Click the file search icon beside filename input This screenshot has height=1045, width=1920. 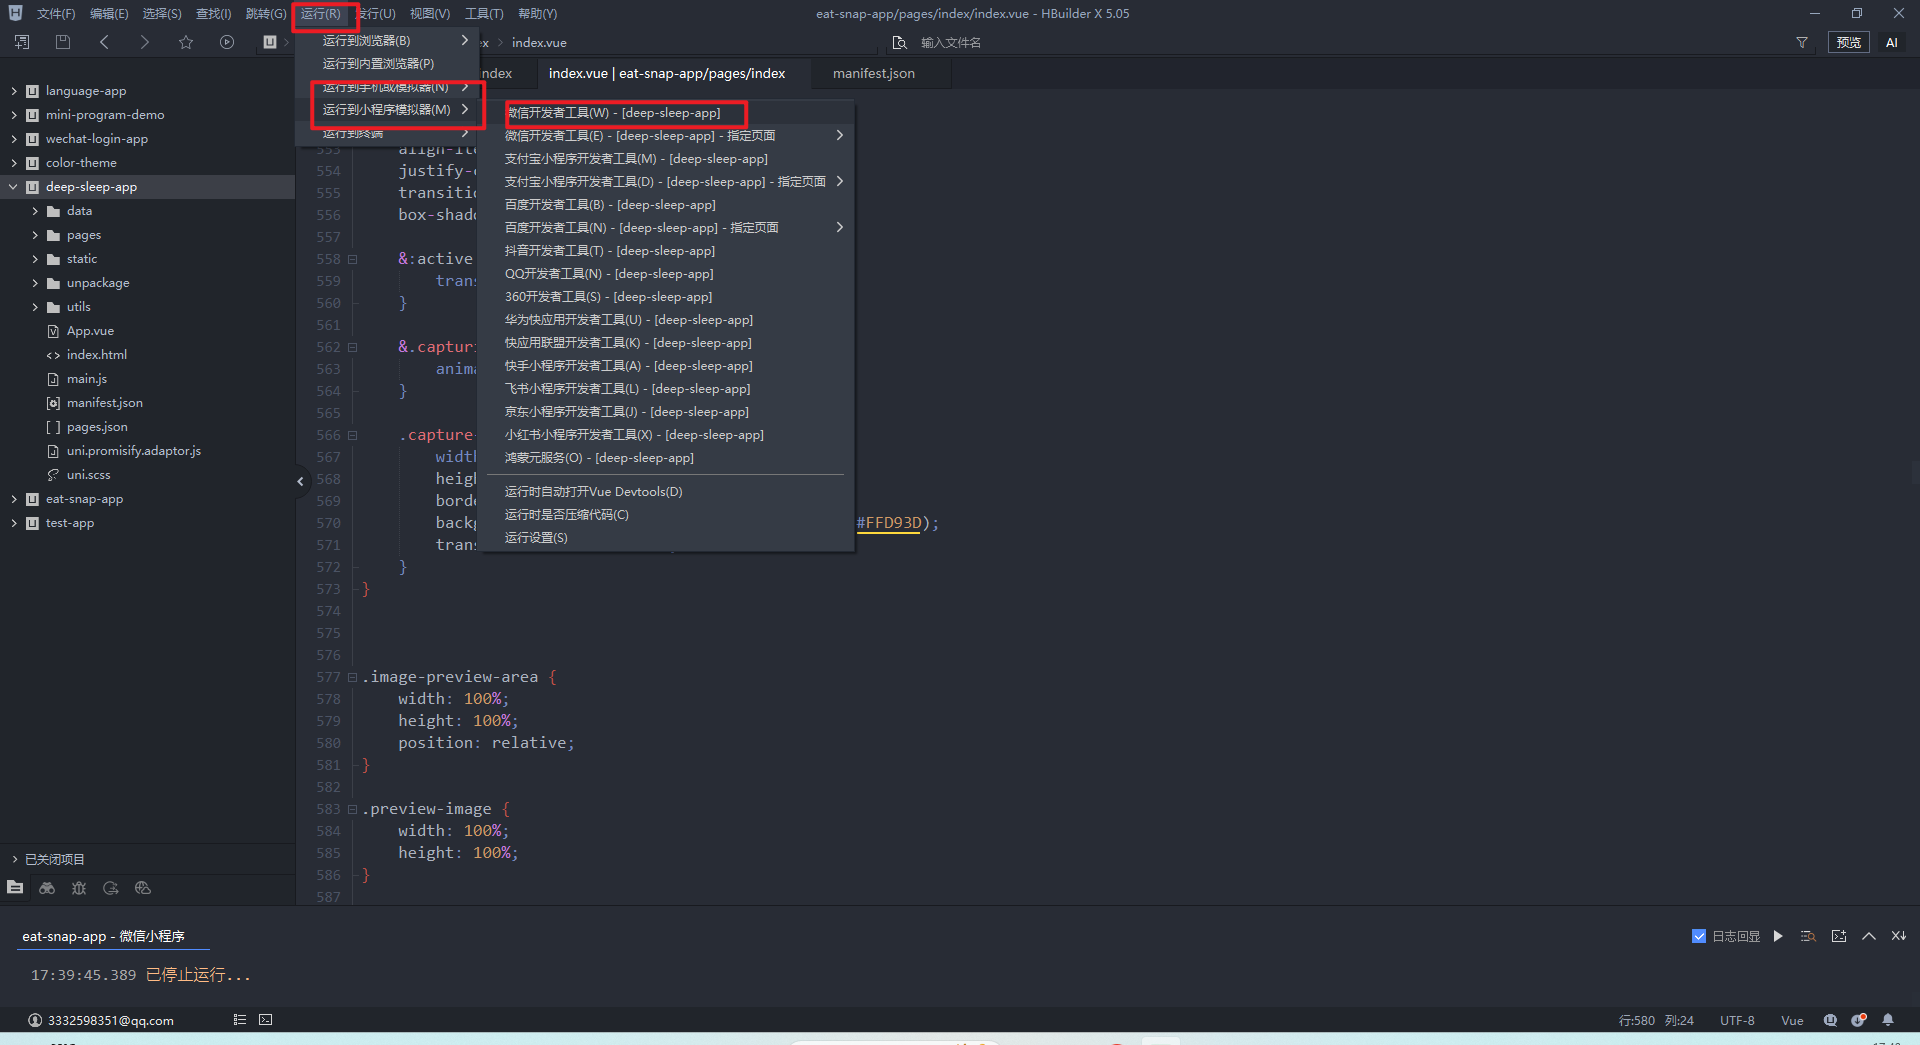899,42
